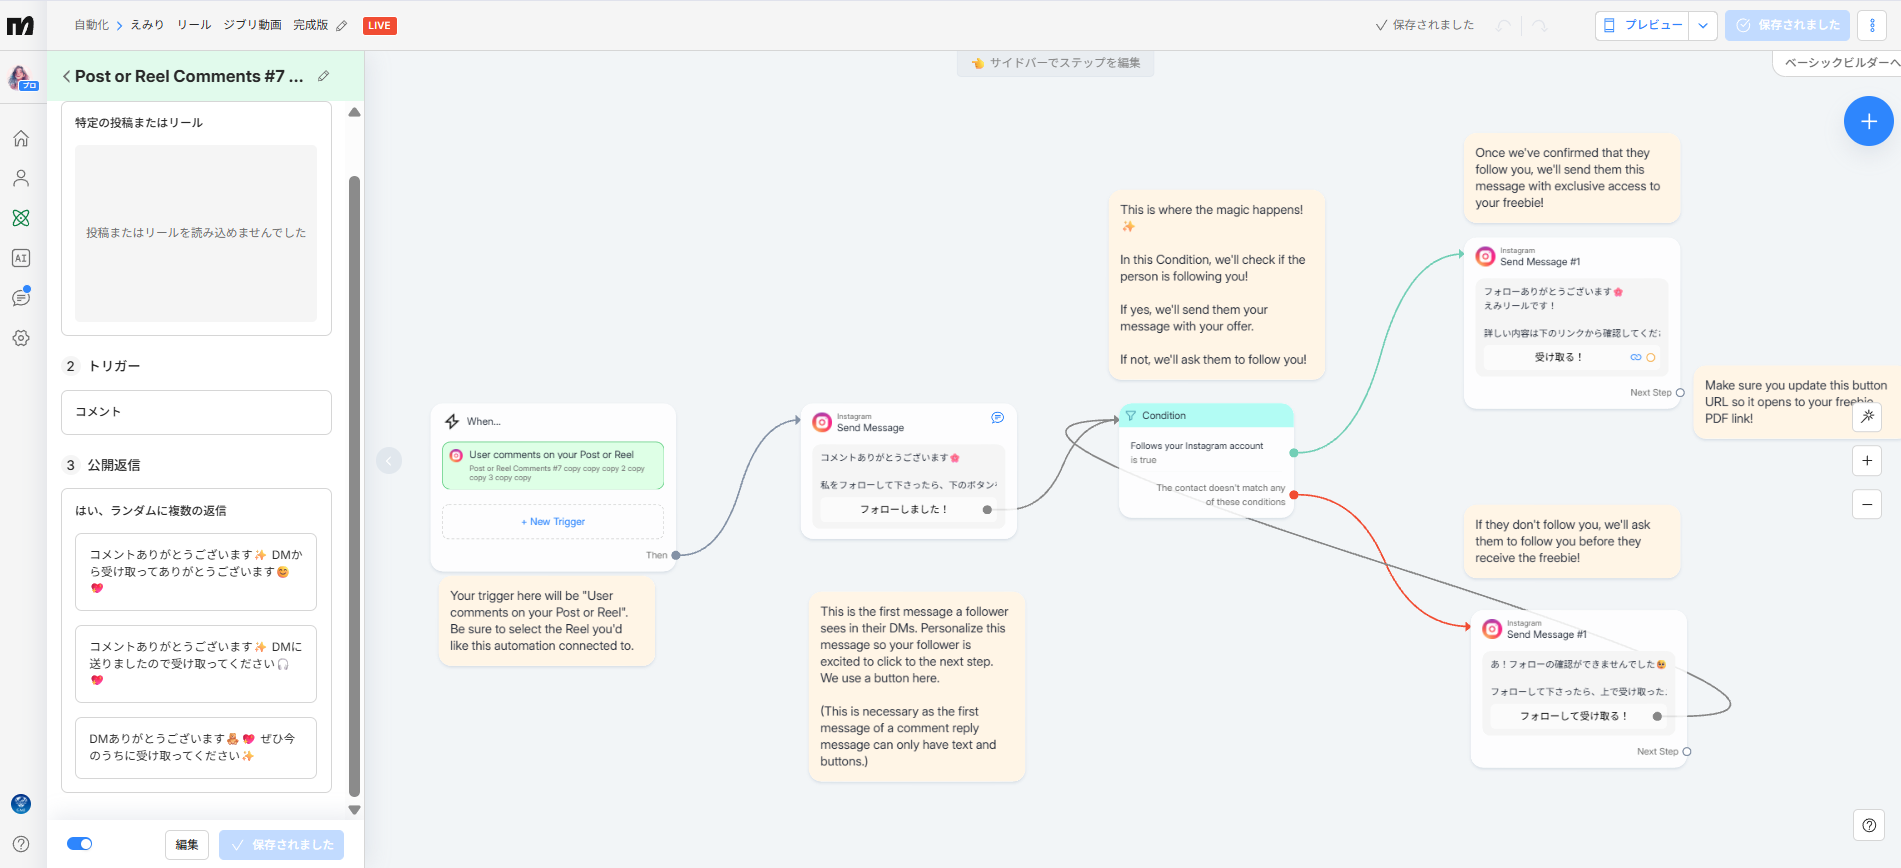Open Live Chat icon in sidebar

(x=21, y=298)
